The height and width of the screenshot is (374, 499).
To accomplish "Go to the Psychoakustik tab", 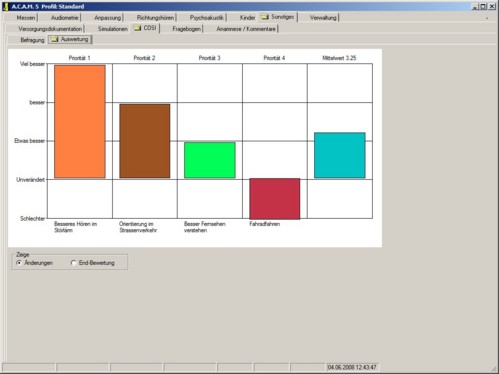I will tap(207, 18).
